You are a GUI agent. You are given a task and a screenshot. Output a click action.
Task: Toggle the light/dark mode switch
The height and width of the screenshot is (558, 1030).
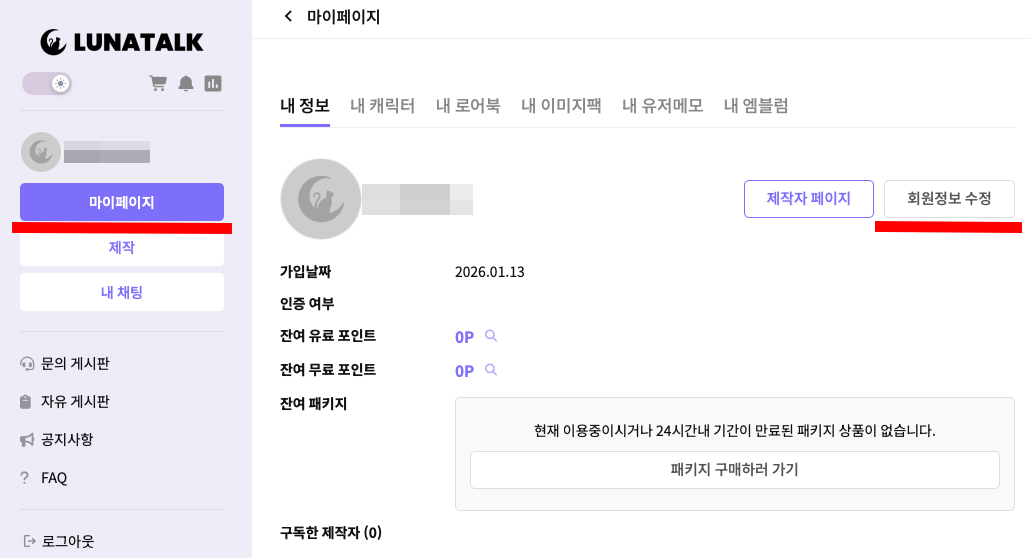pyautogui.click(x=47, y=83)
